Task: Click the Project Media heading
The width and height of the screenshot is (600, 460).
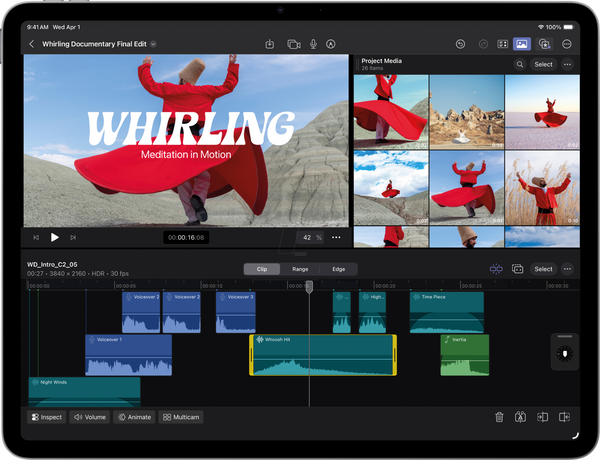Action: point(382,61)
